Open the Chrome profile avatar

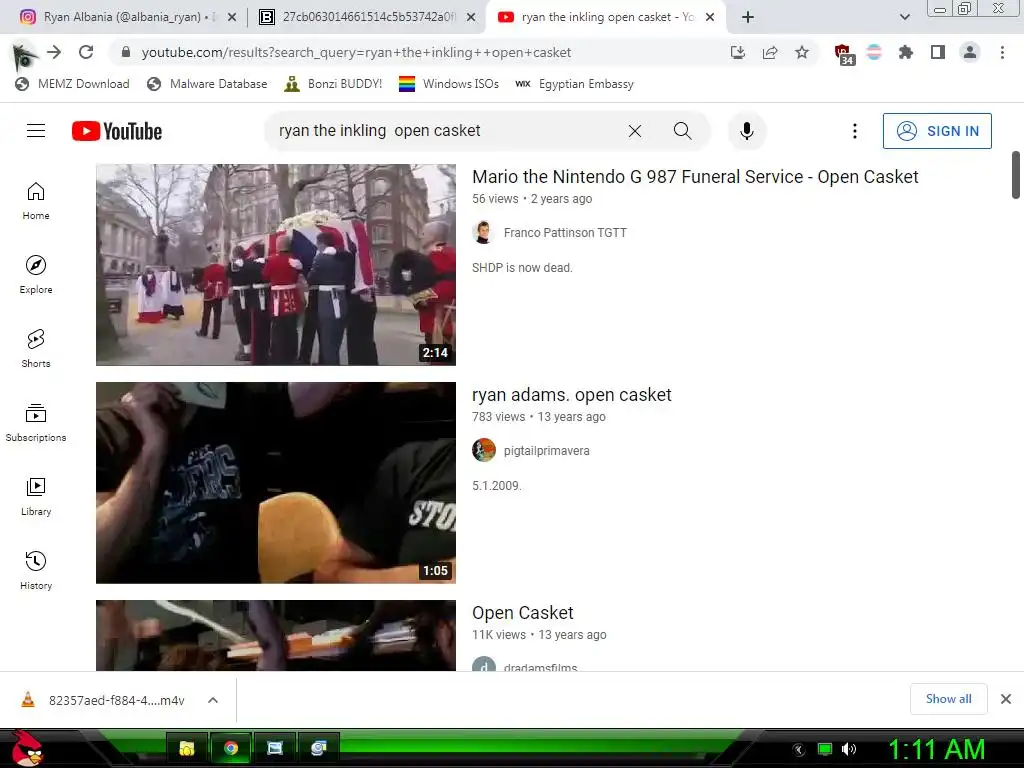coord(970,52)
